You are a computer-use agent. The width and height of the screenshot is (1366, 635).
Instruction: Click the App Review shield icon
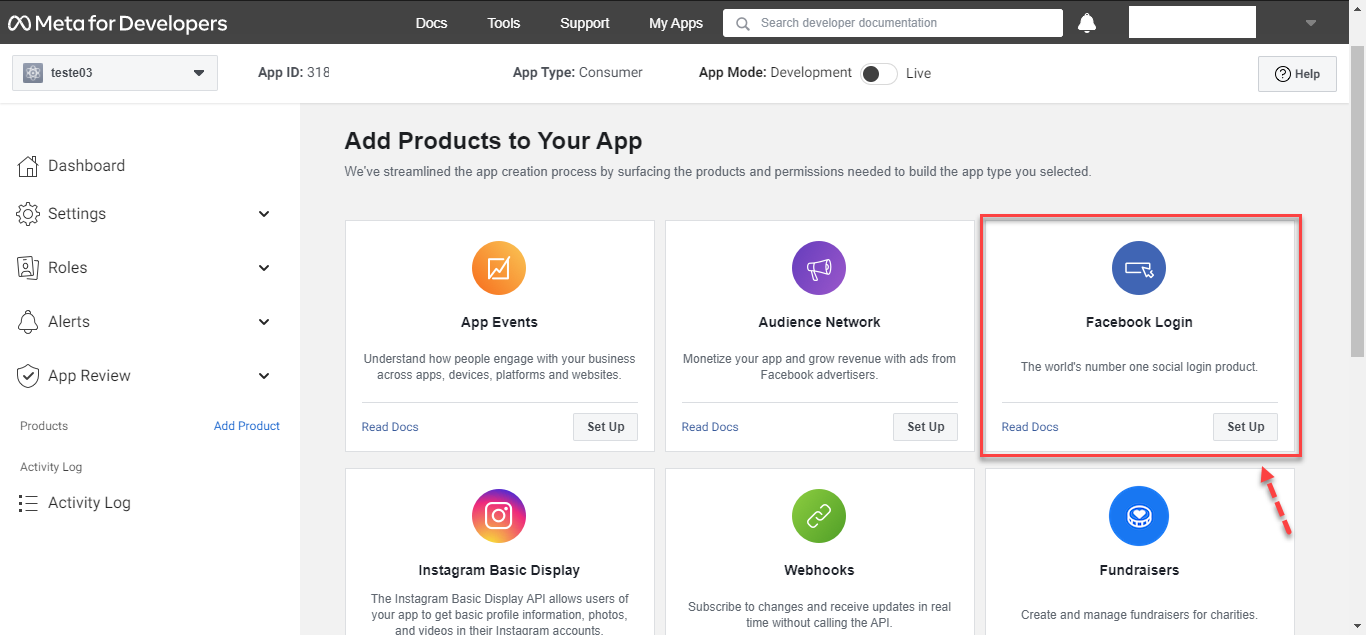28,376
